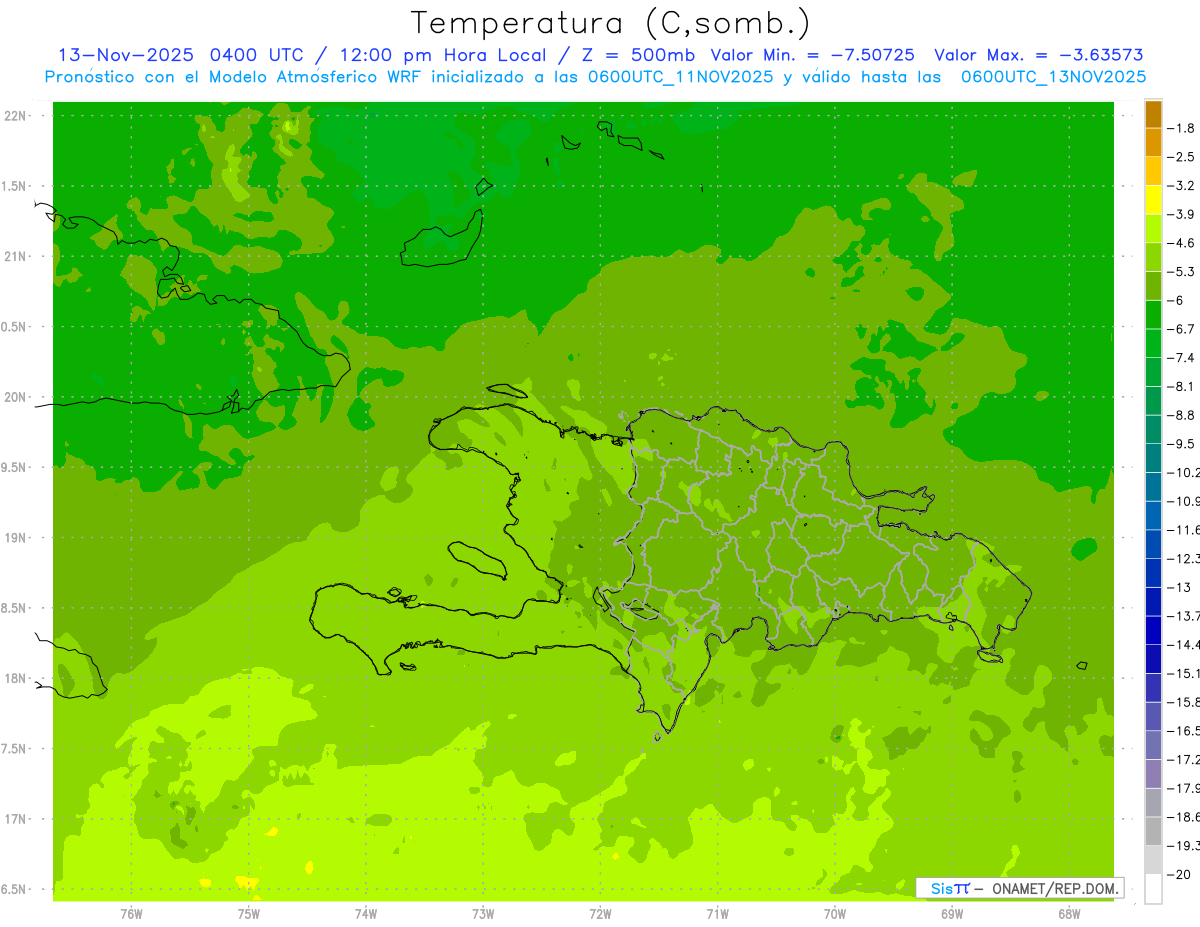Click the 70W longitude axis label
Screen dimensions: 1200x927
(835, 914)
